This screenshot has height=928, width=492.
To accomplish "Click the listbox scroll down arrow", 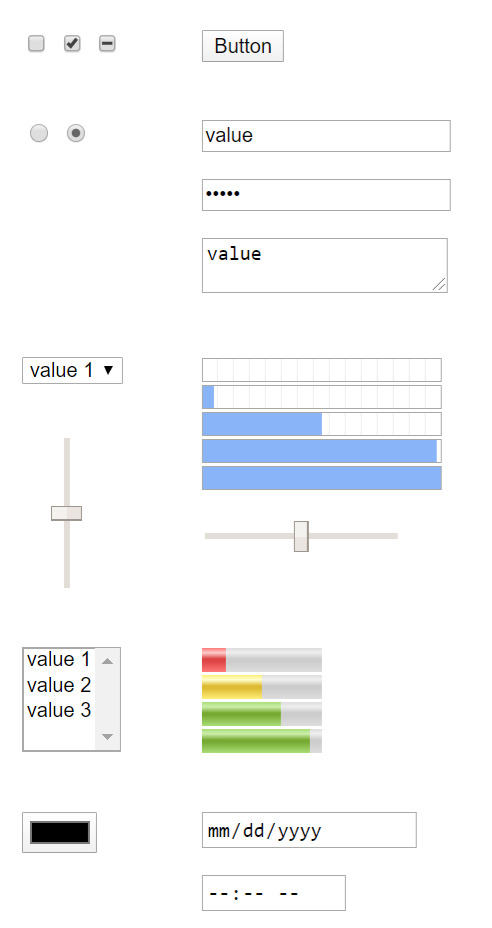I will tap(107, 737).
